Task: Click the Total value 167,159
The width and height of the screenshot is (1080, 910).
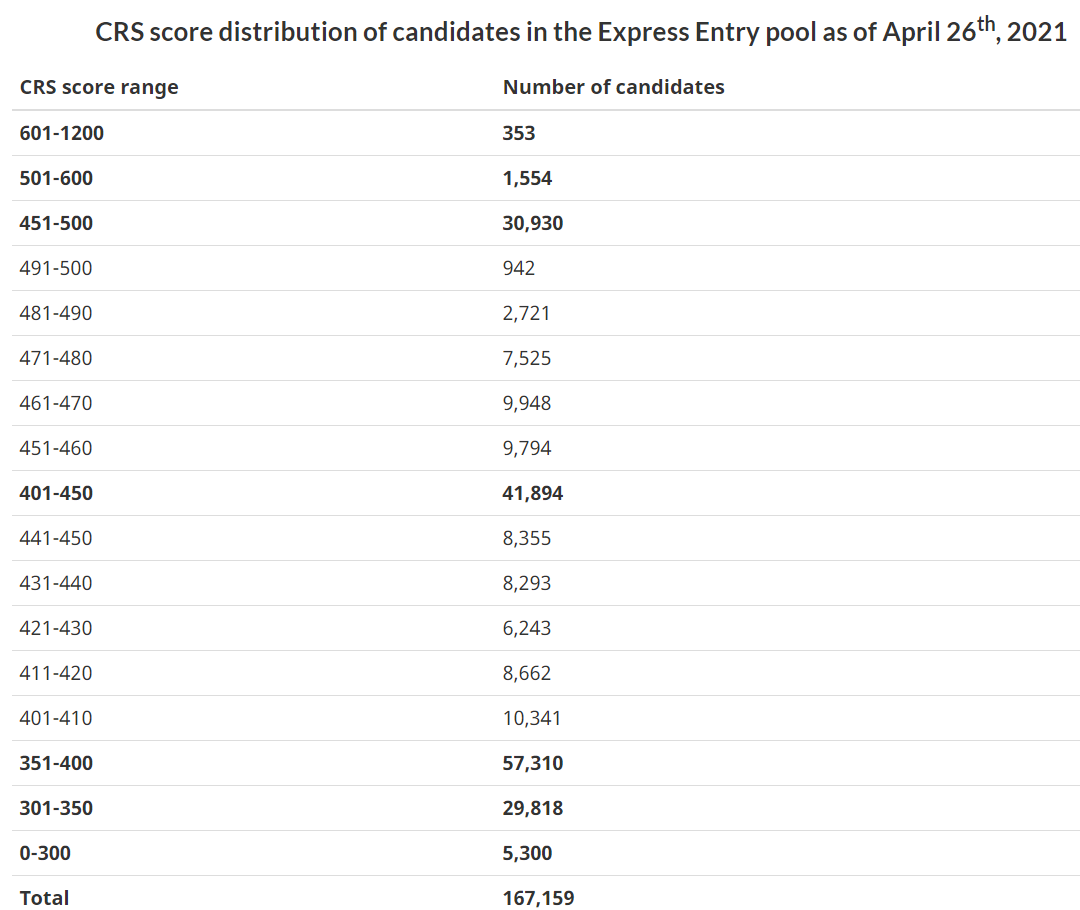Action: coord(538,898)
